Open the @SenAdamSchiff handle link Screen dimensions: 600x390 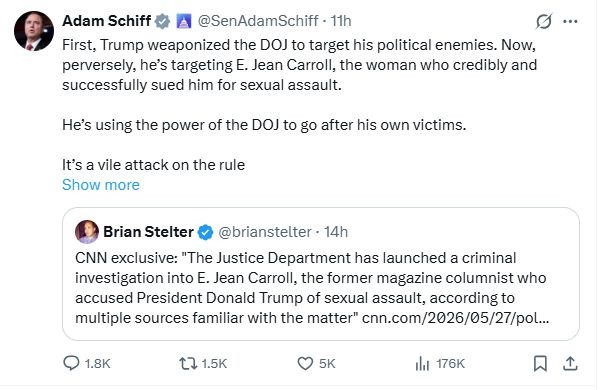258,21
